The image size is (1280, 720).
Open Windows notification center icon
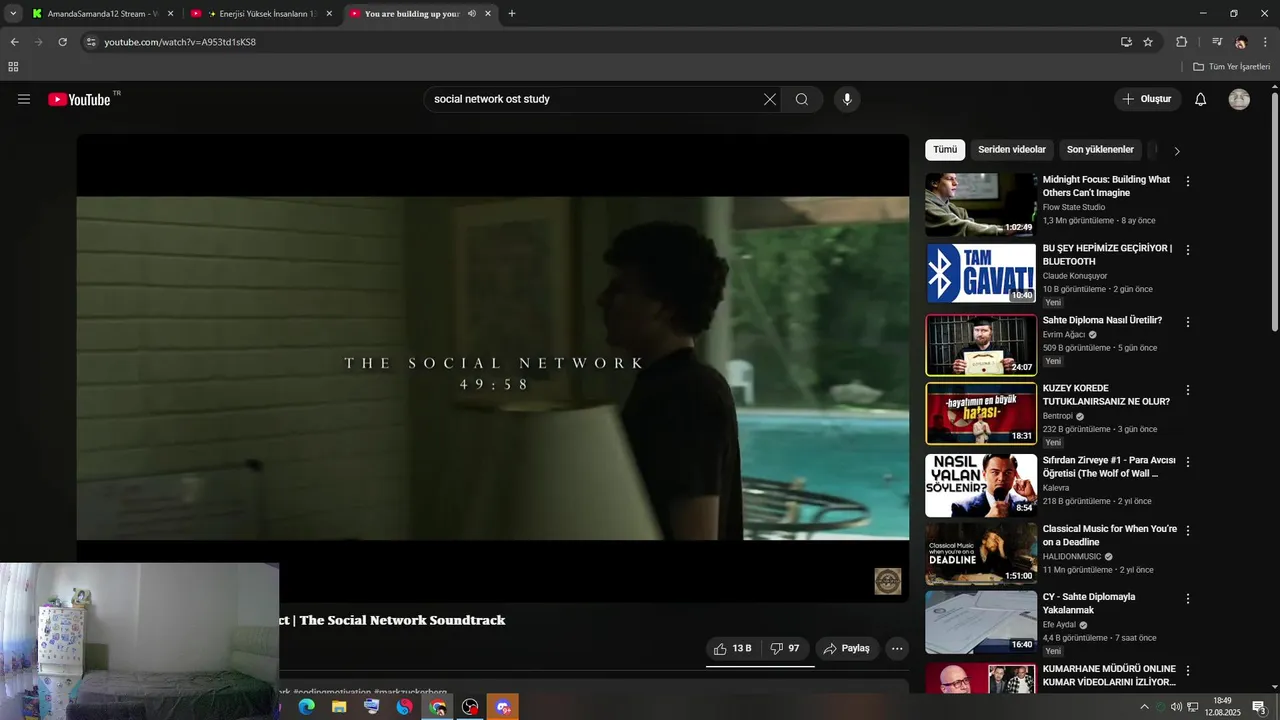tap(1260, 707)
